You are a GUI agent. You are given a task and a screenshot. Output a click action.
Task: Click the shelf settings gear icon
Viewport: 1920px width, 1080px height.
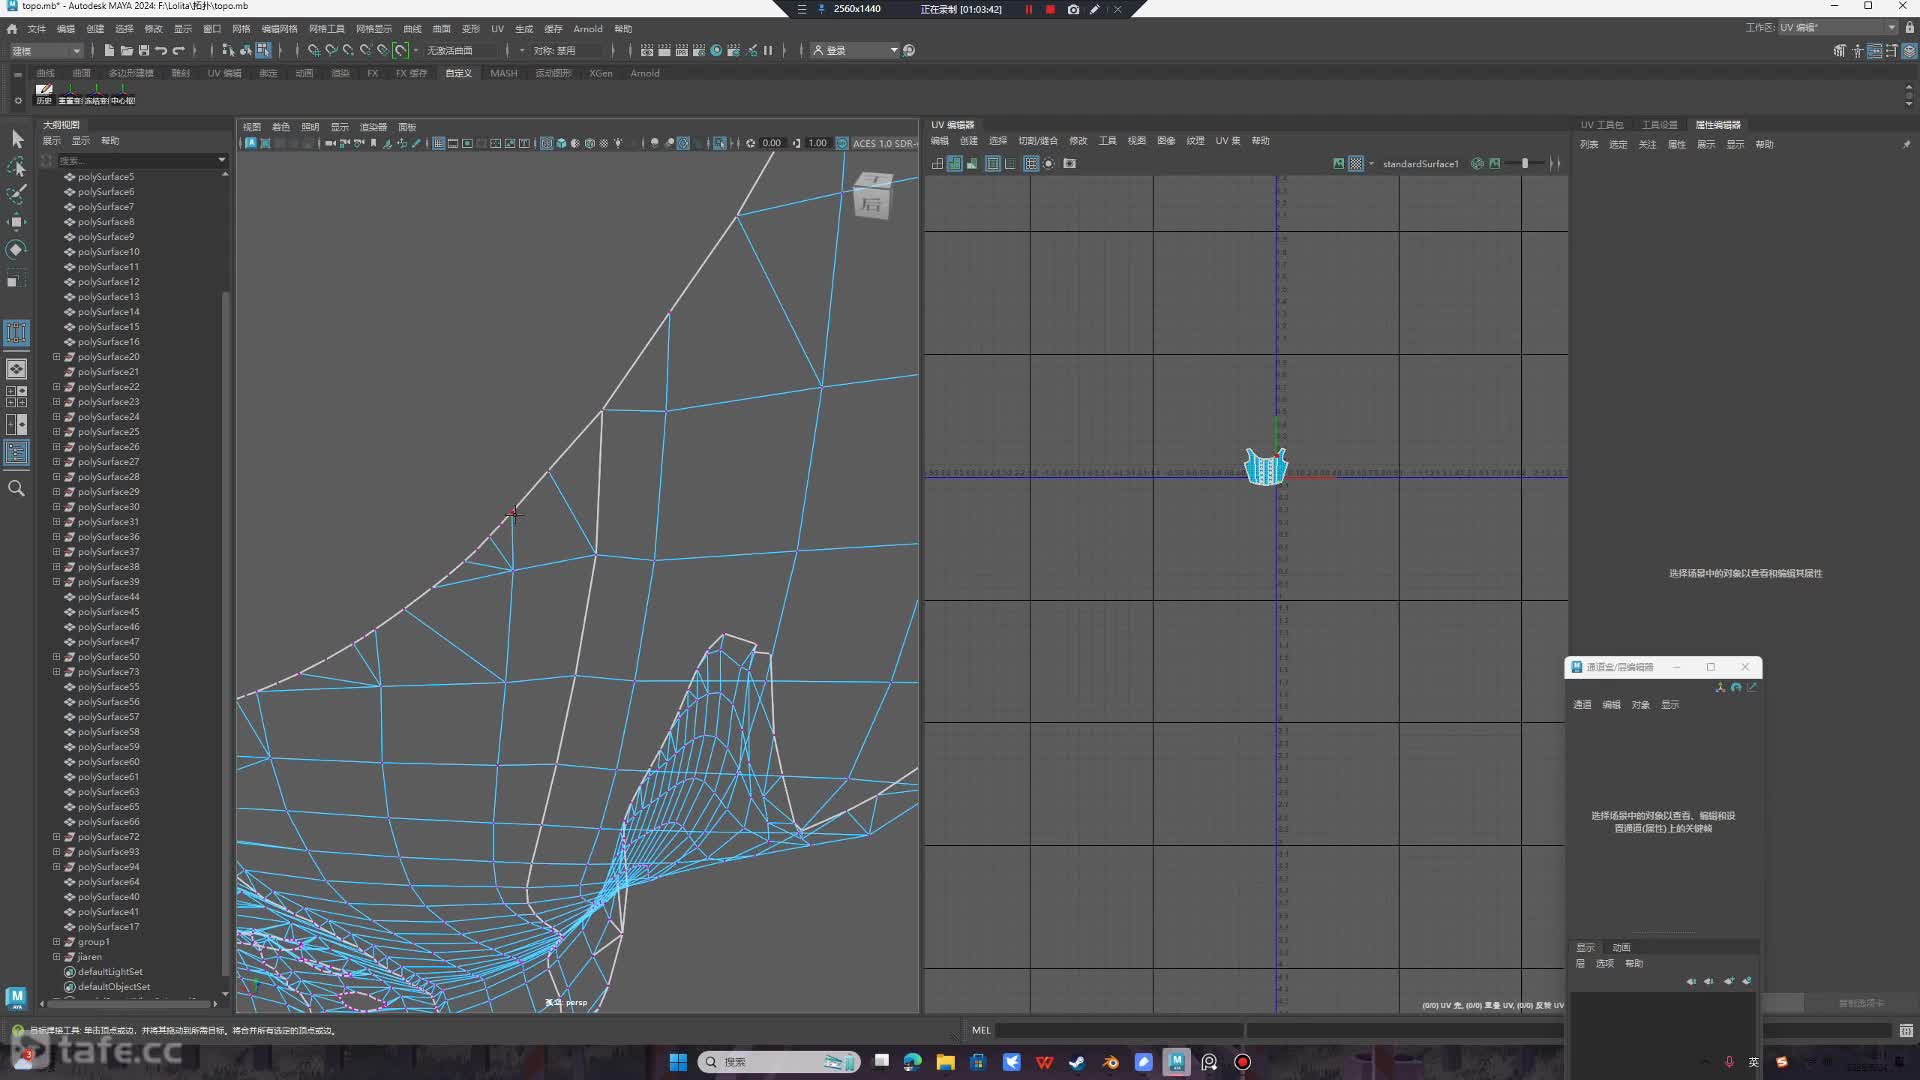coord(18,100)
